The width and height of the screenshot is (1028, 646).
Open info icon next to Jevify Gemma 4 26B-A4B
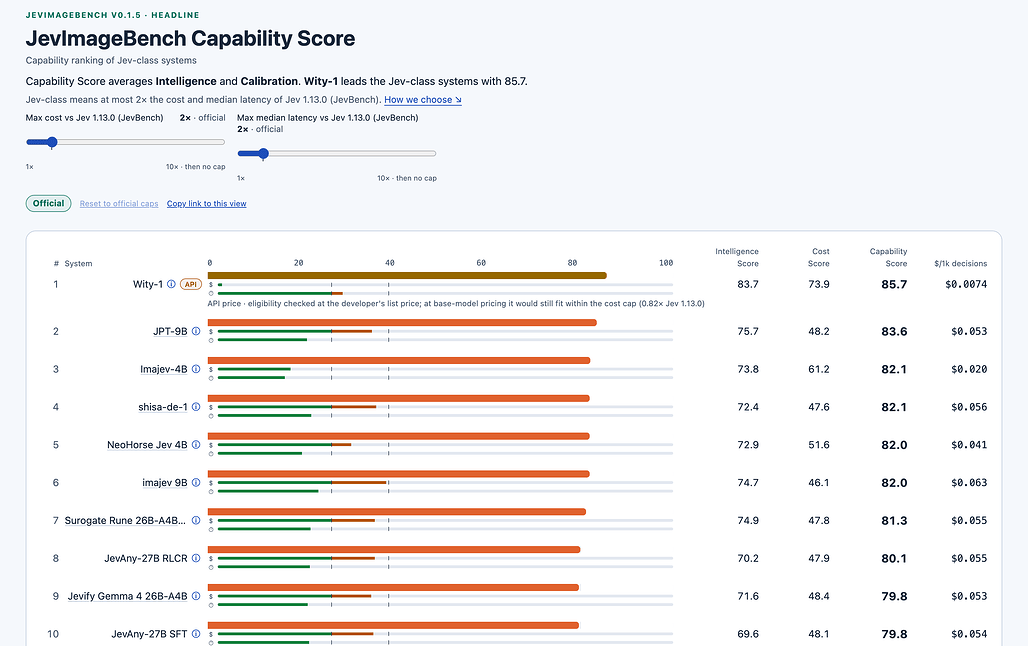[x=195, y=596]
